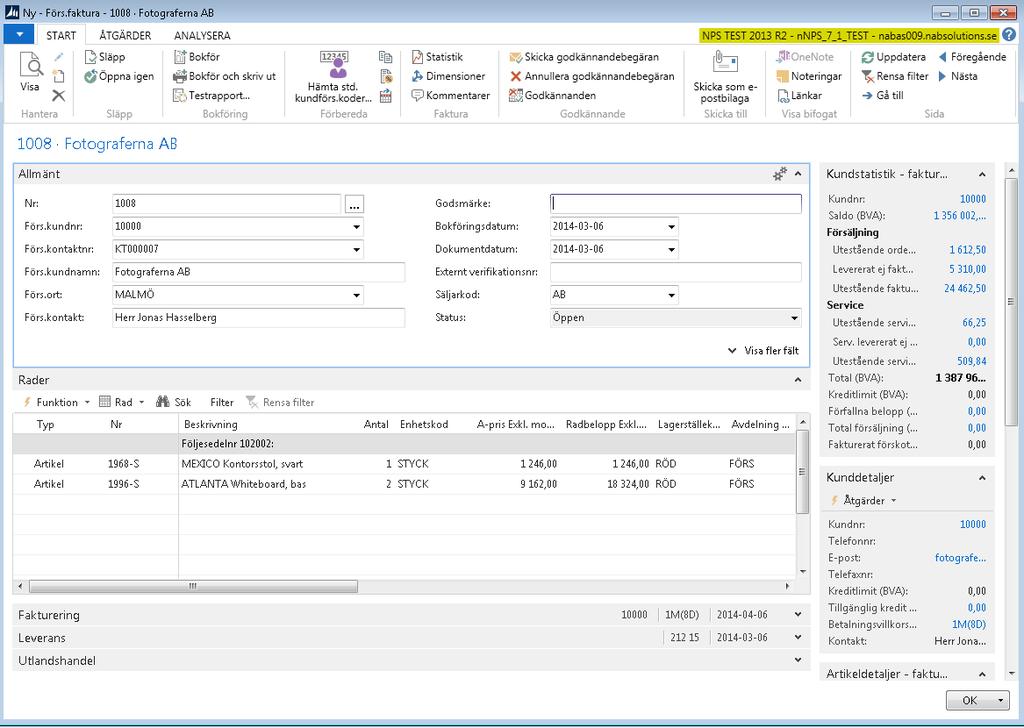Switch to ÅTGÄRDER tab

[x=125, y=35]
